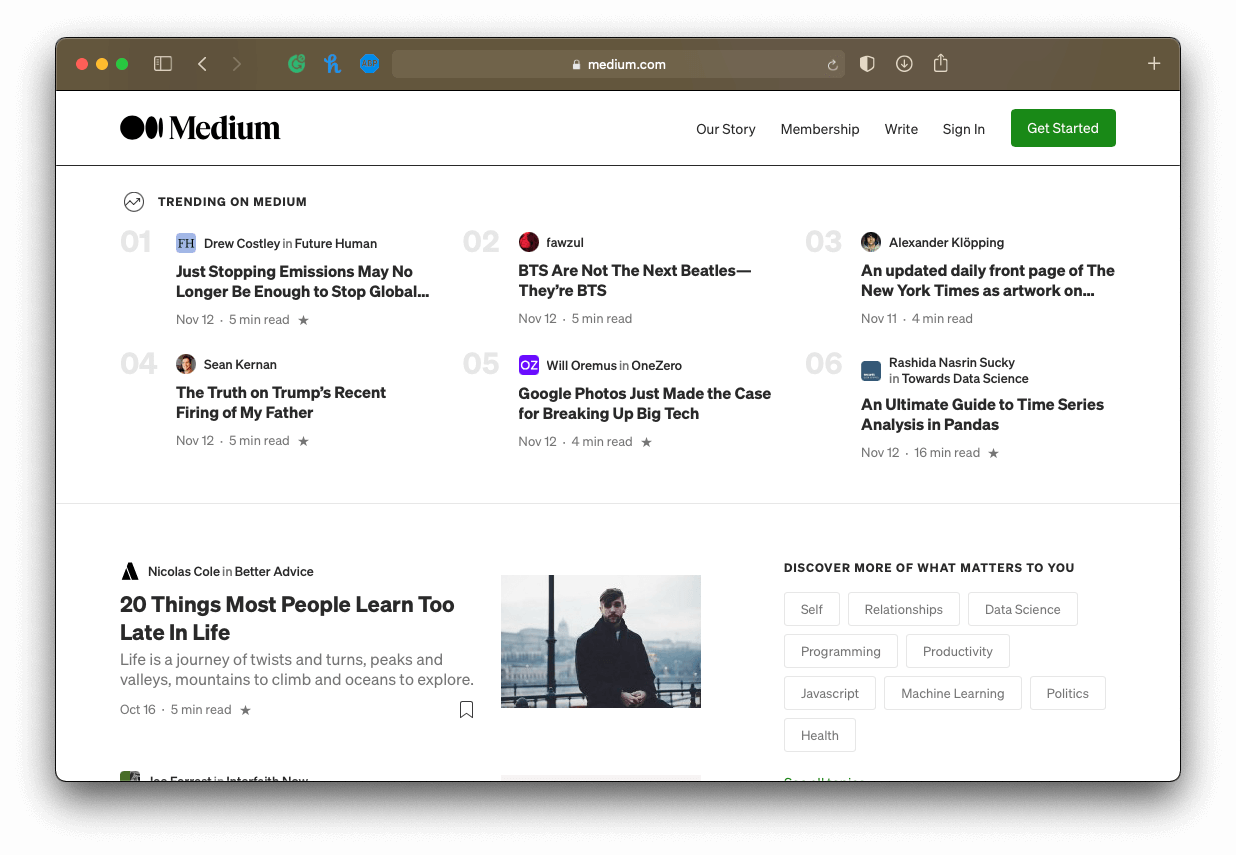Click the Medium logo
This screenshot has height=855, width=1236.
(x=200, y=127)
